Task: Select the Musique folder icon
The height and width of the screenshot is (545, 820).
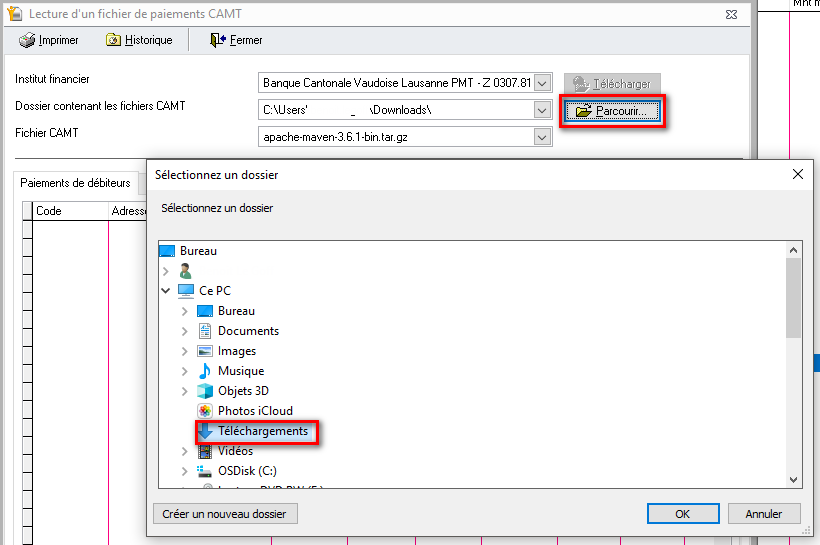Action: point(205,371)
